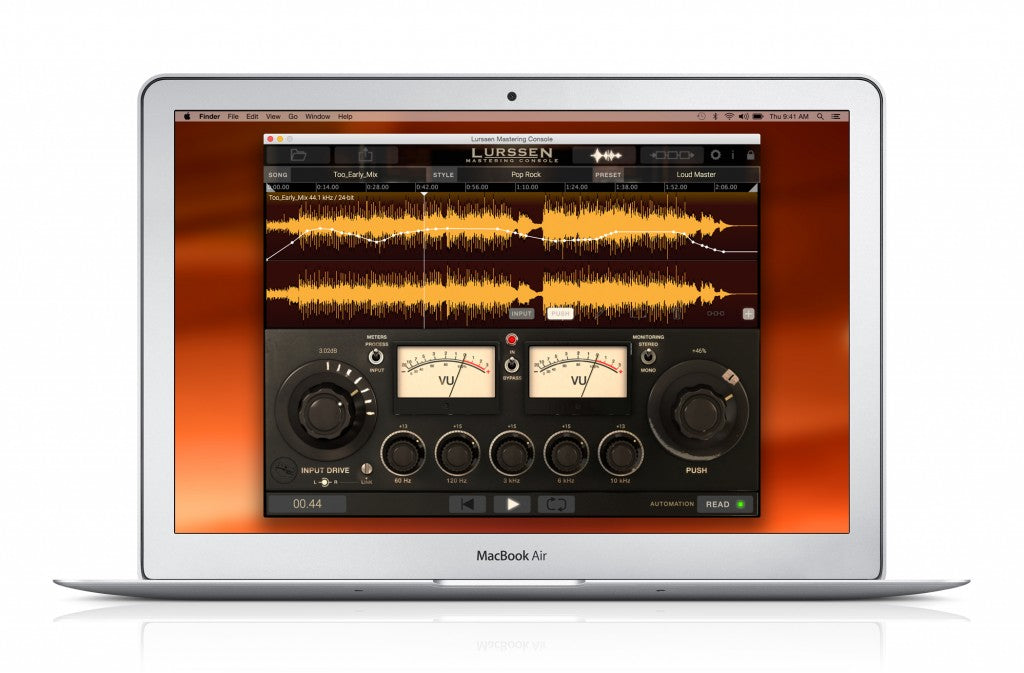Open the Go menu
This screenshot has height=673, width=1024.
(x=293, y=117)
